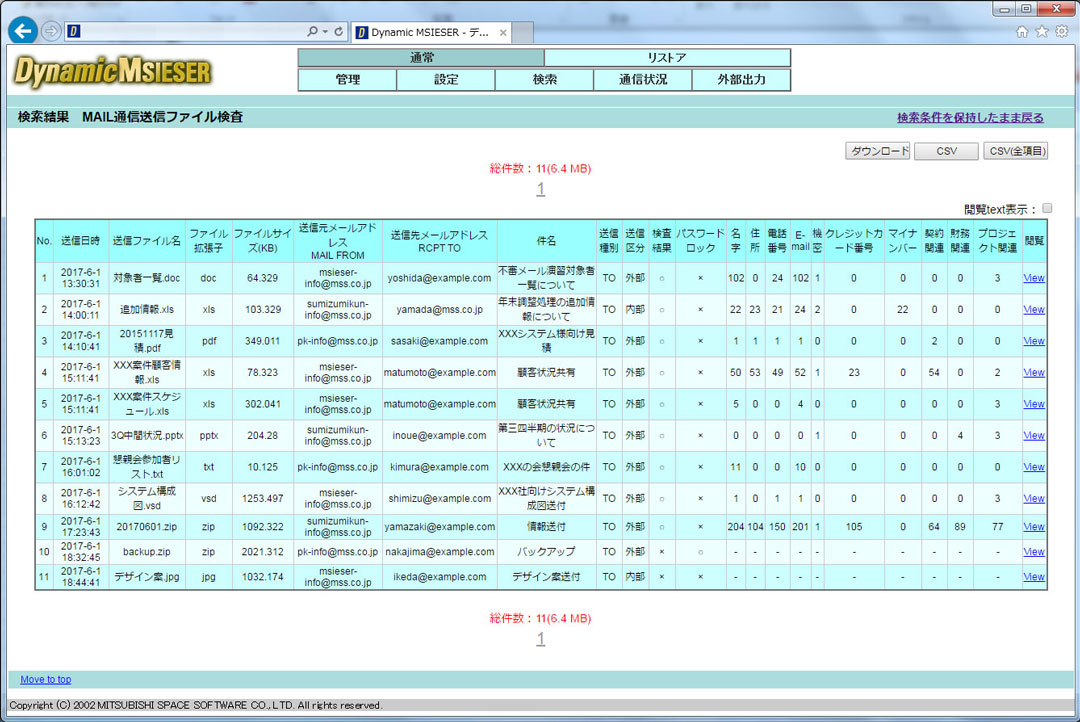Select the file name backup.zip
This screenshot has width=1080, height=722.
(x=147, y=552)
